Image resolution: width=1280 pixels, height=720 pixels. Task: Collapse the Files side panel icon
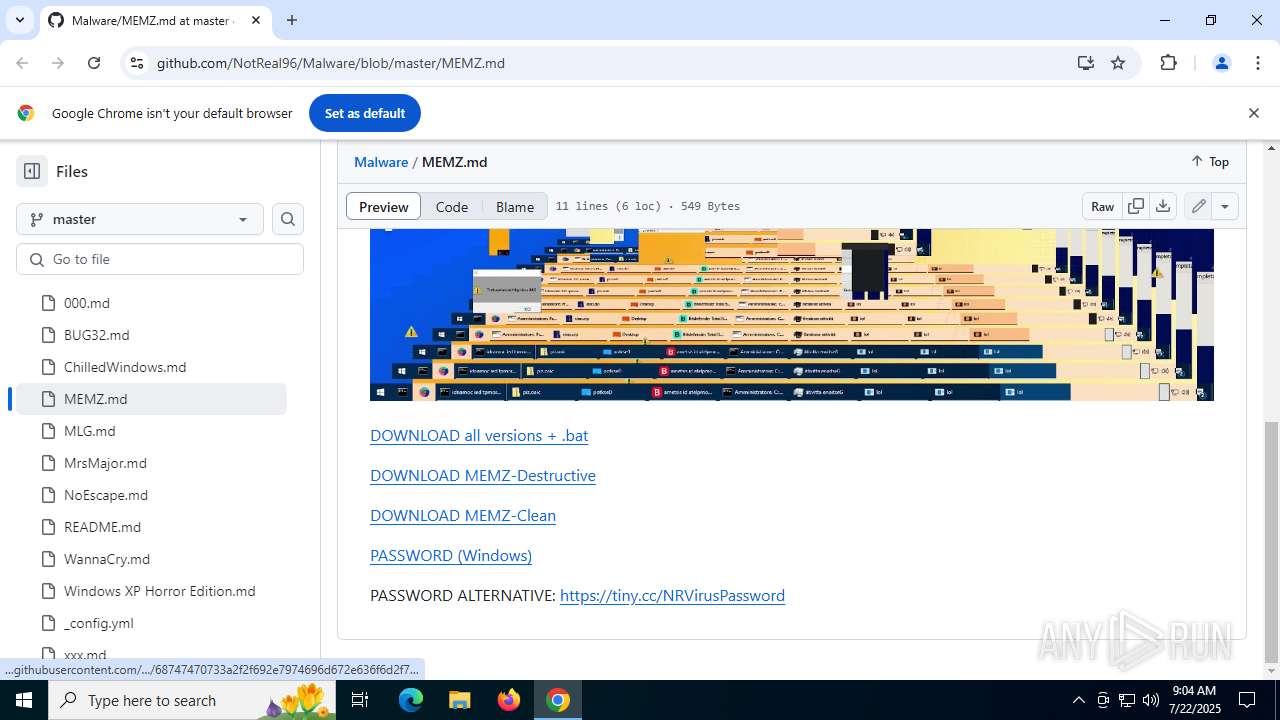pyautogui.click(x=31, y=171)
